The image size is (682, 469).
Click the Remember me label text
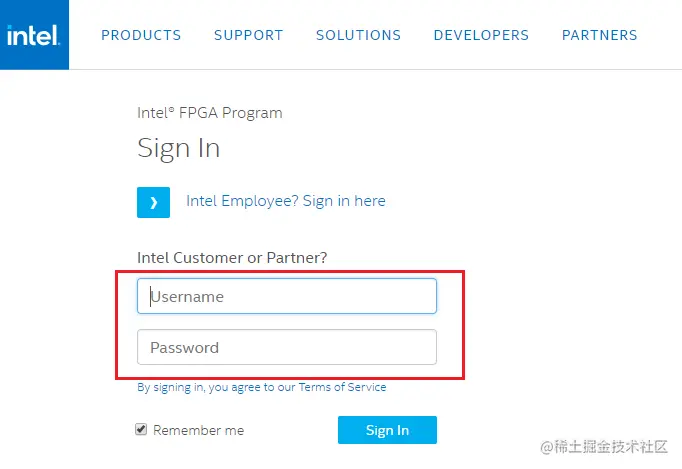coord(199,431)
